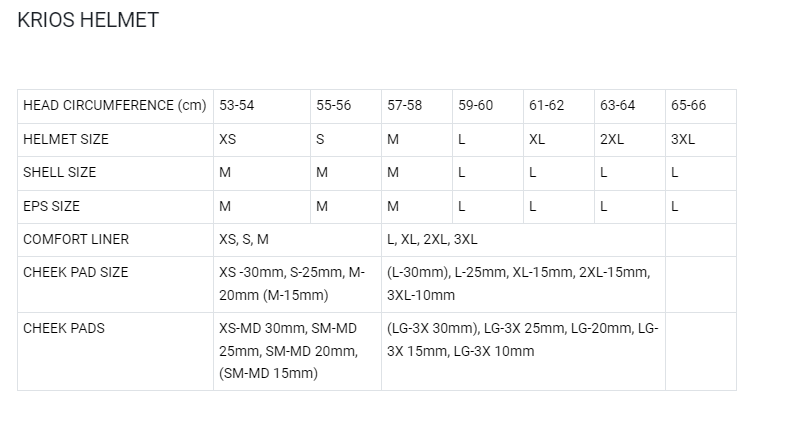795x447 pixels.
Task: Click the cell starting with "(L-30mm)"
Action: coord(518,283)
